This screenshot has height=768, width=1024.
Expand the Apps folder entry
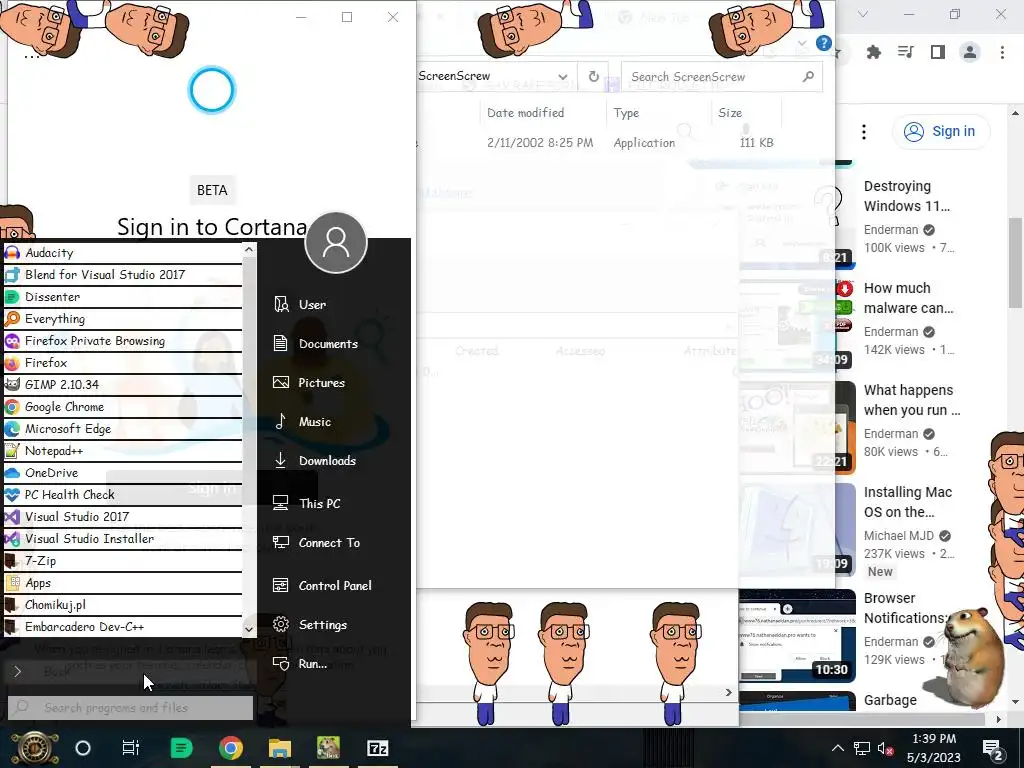click(123, 583)
